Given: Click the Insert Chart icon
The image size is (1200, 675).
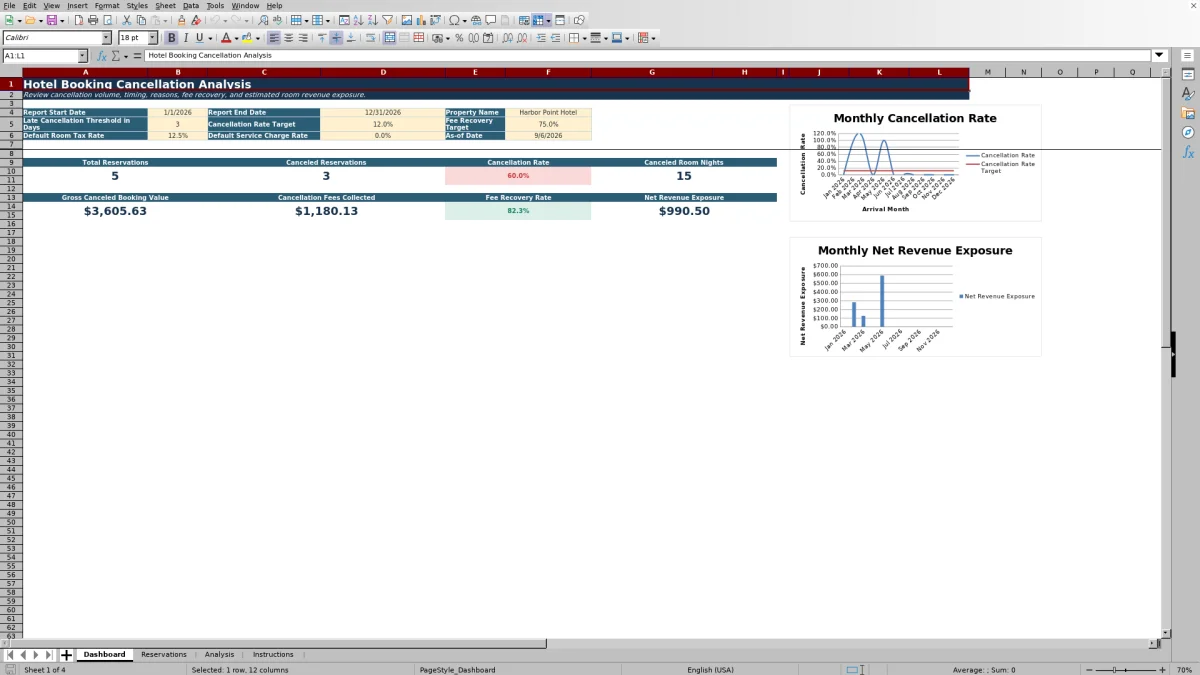Looking at the screenshot, I should [x=421, y=20].
